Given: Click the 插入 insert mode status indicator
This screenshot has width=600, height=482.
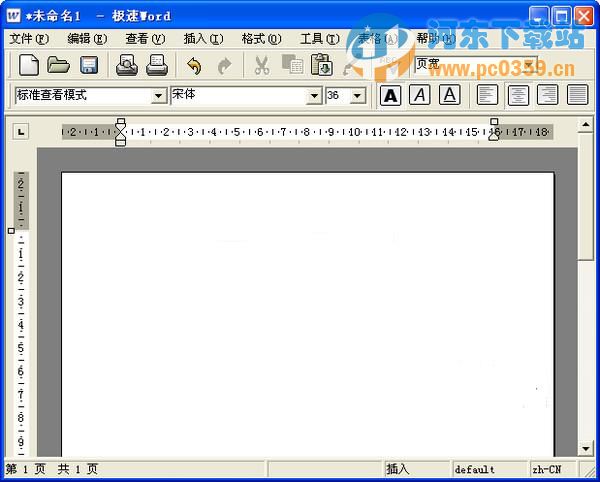Looking at the screenshot, I should click(x=417, y=469).
